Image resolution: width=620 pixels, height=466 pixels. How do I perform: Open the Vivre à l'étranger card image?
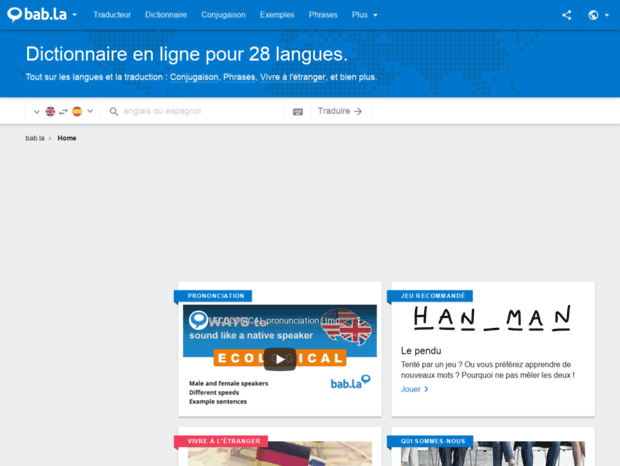pos(280,454)
